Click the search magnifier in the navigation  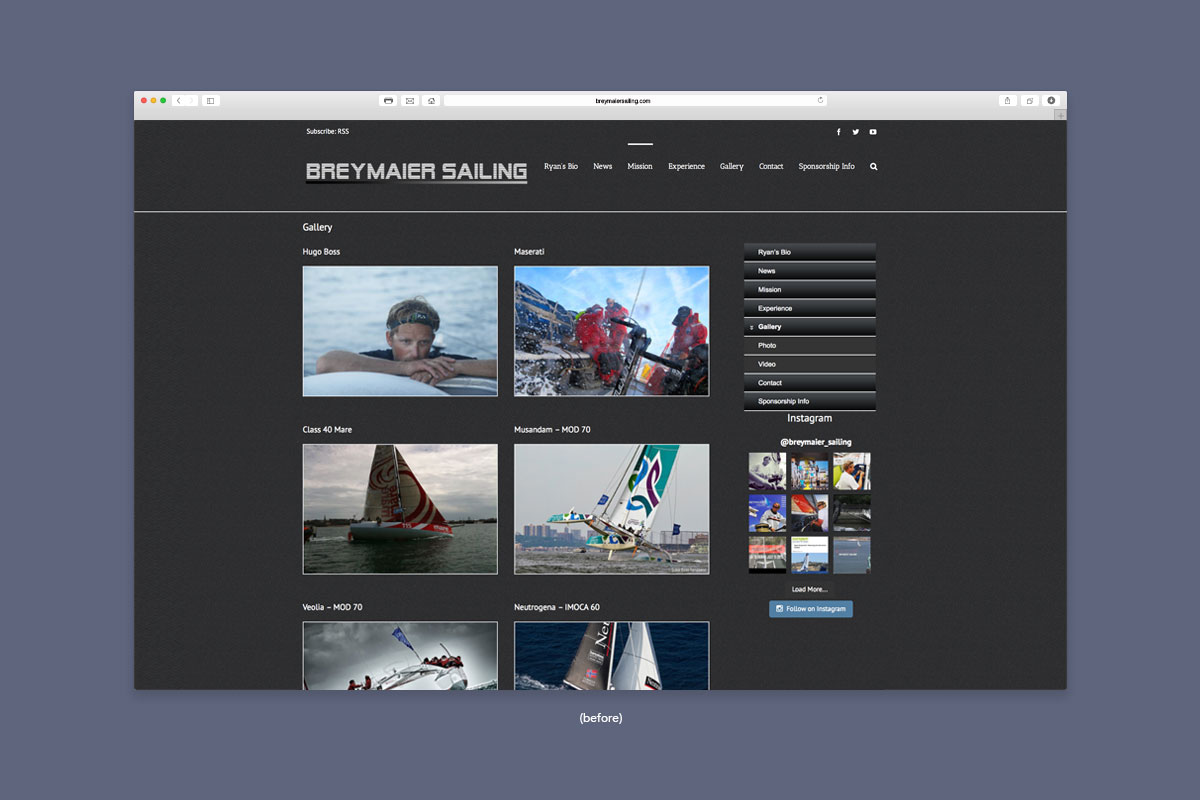click(874, 167)
